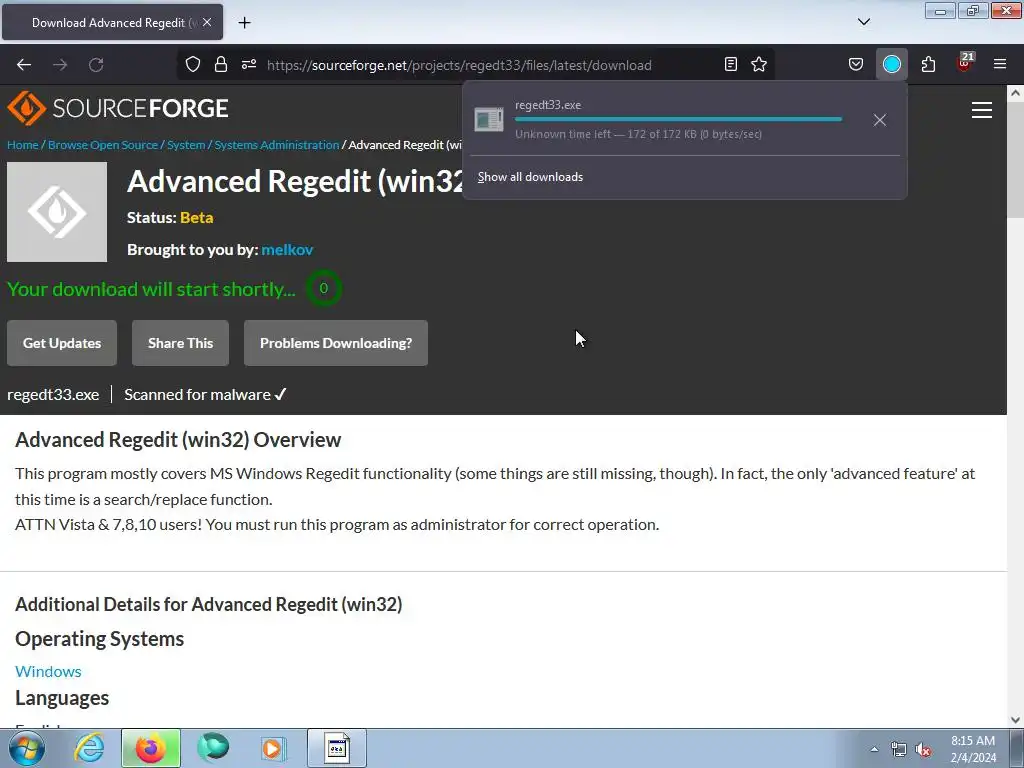1024x768 pixels.
Task: Open Browse Open Source breadcrumb
Action: 103,145
